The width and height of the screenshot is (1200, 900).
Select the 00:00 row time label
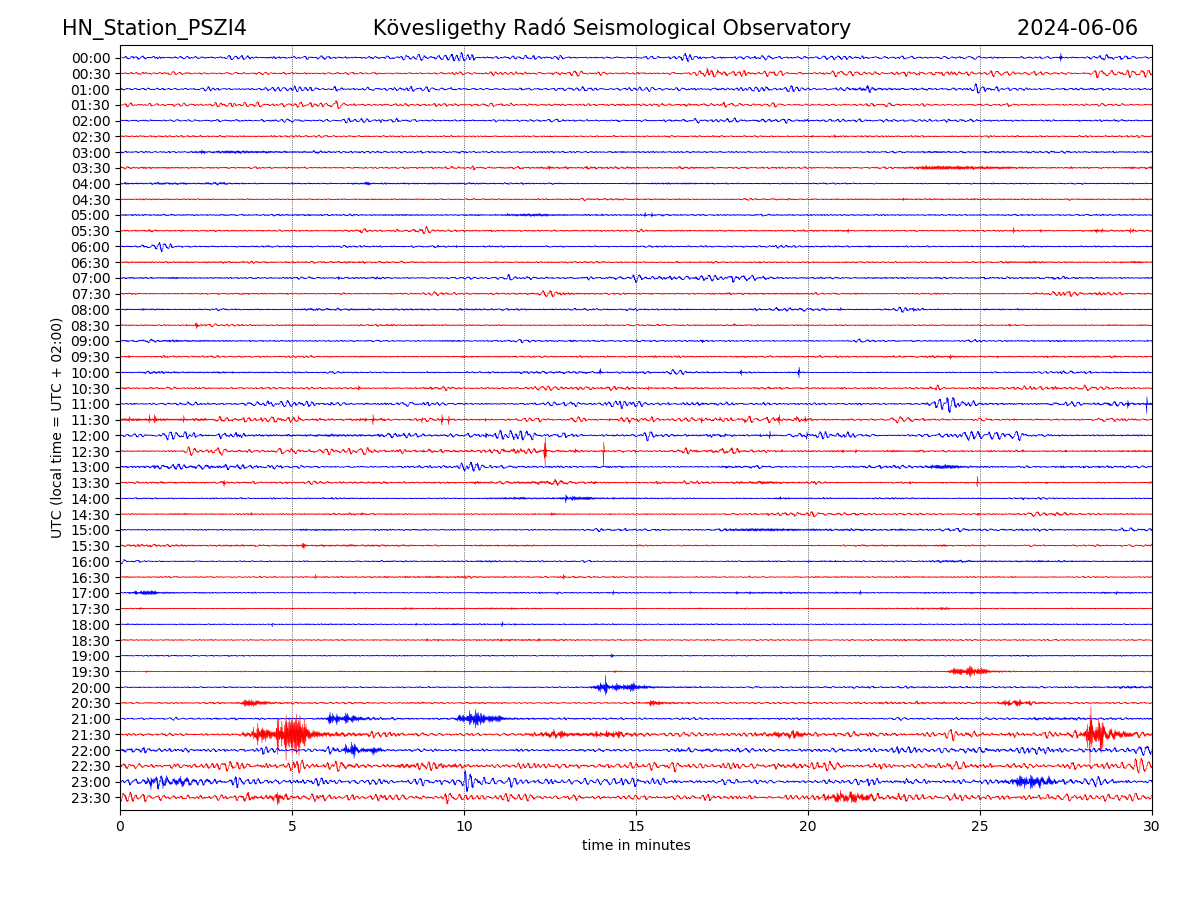pos(91,58)
